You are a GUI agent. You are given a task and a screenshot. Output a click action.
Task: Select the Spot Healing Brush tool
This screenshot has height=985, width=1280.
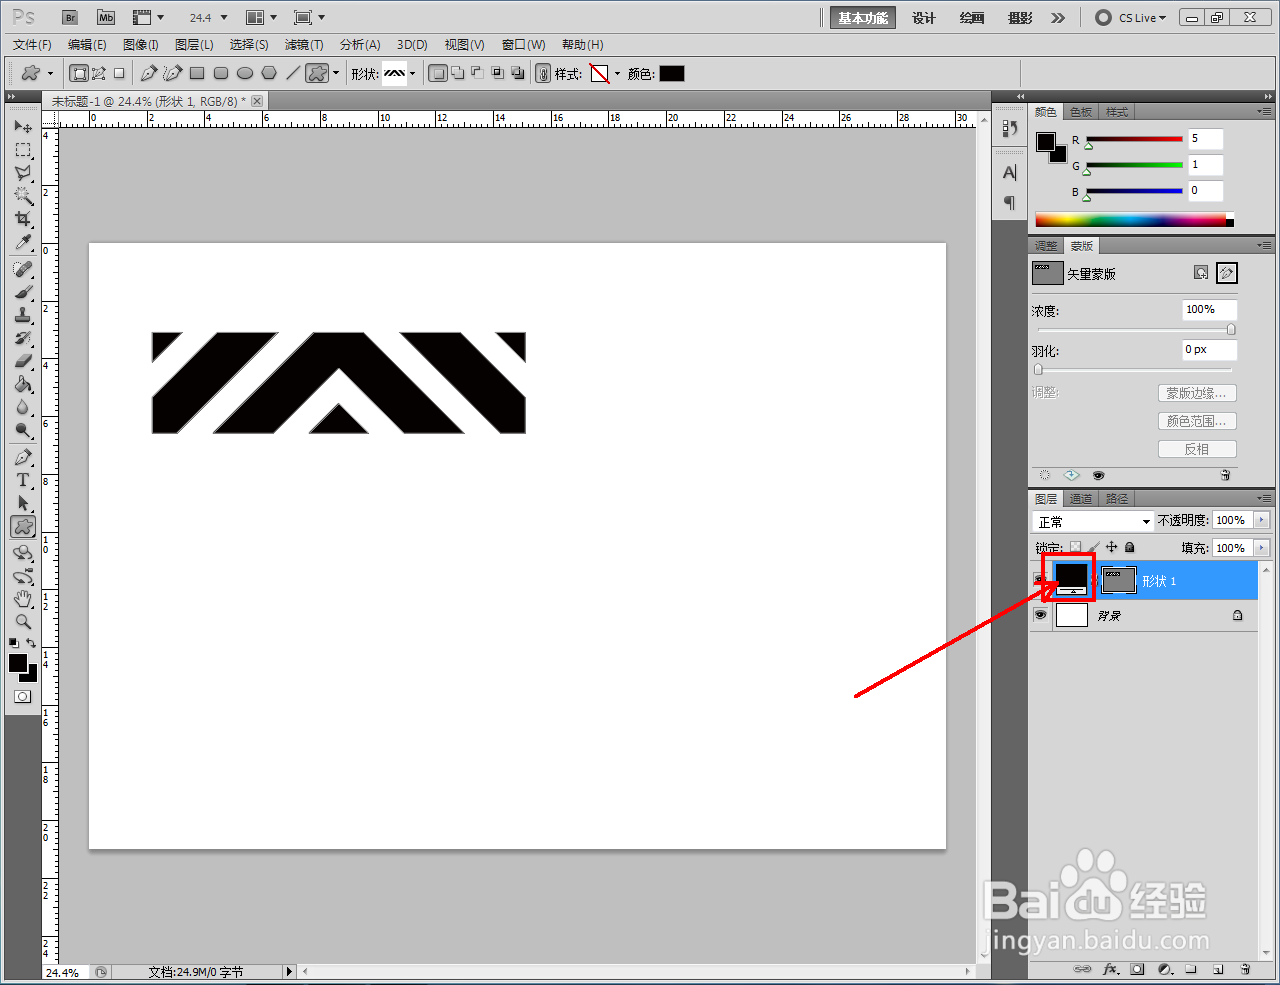point(23,269)
